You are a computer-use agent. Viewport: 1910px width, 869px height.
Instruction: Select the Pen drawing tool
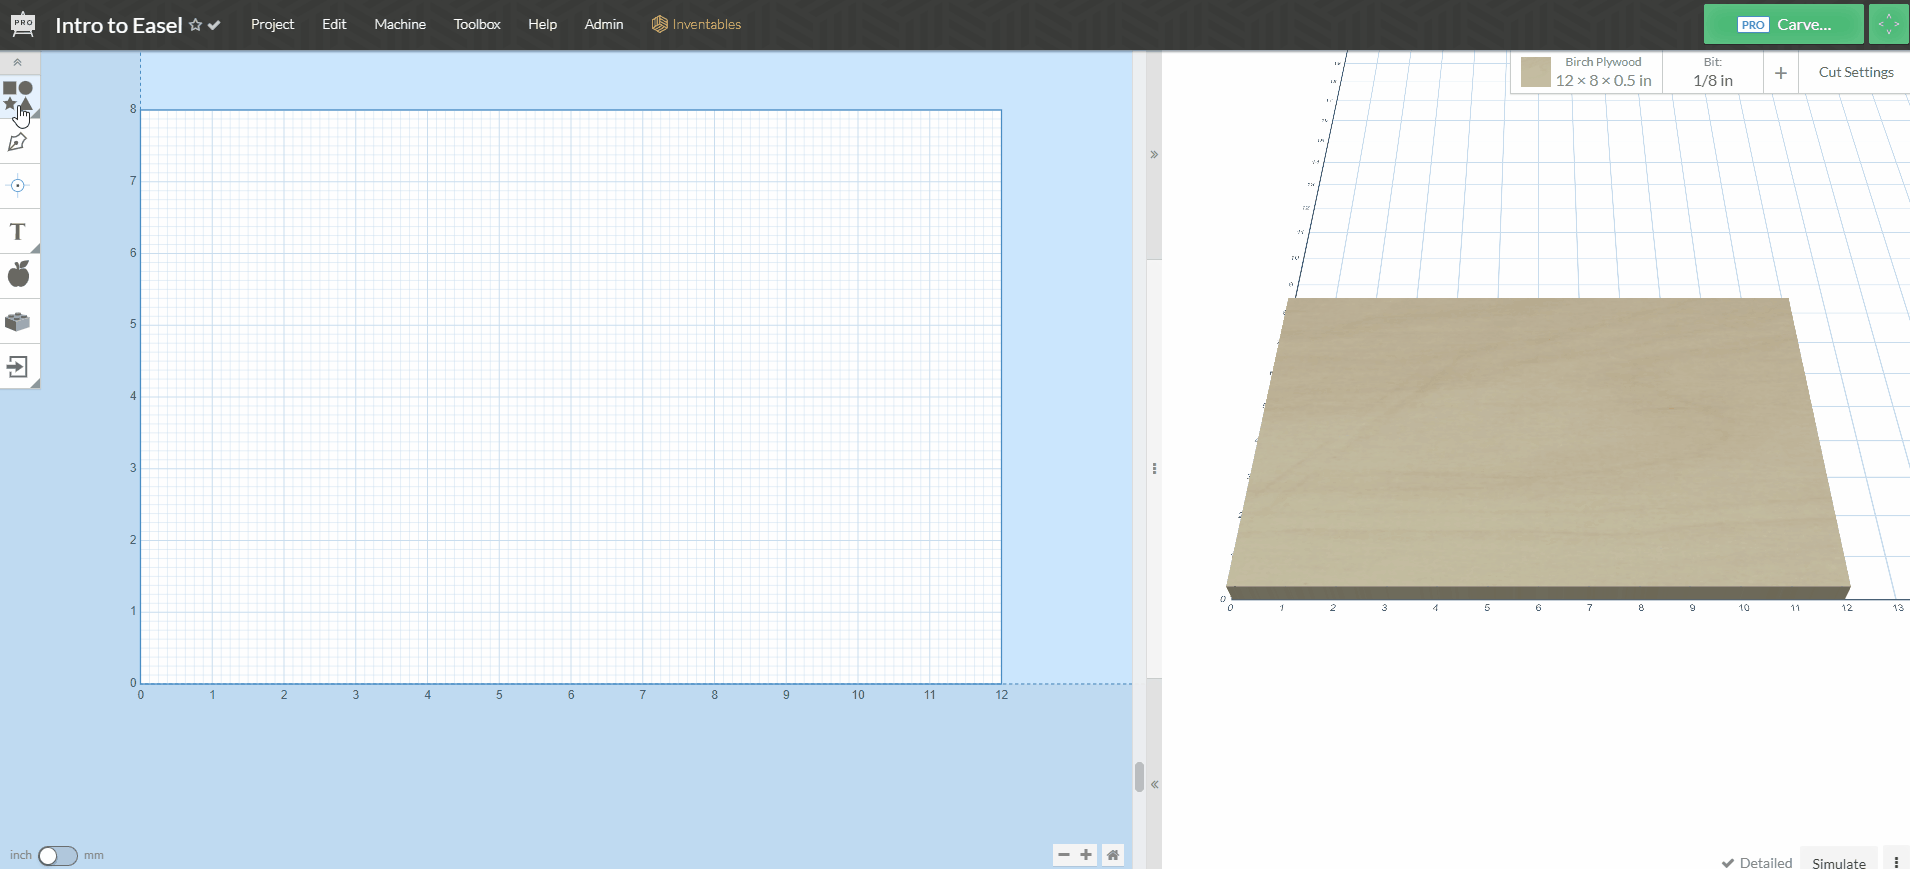pyautogui.click(x=18, y=142)
